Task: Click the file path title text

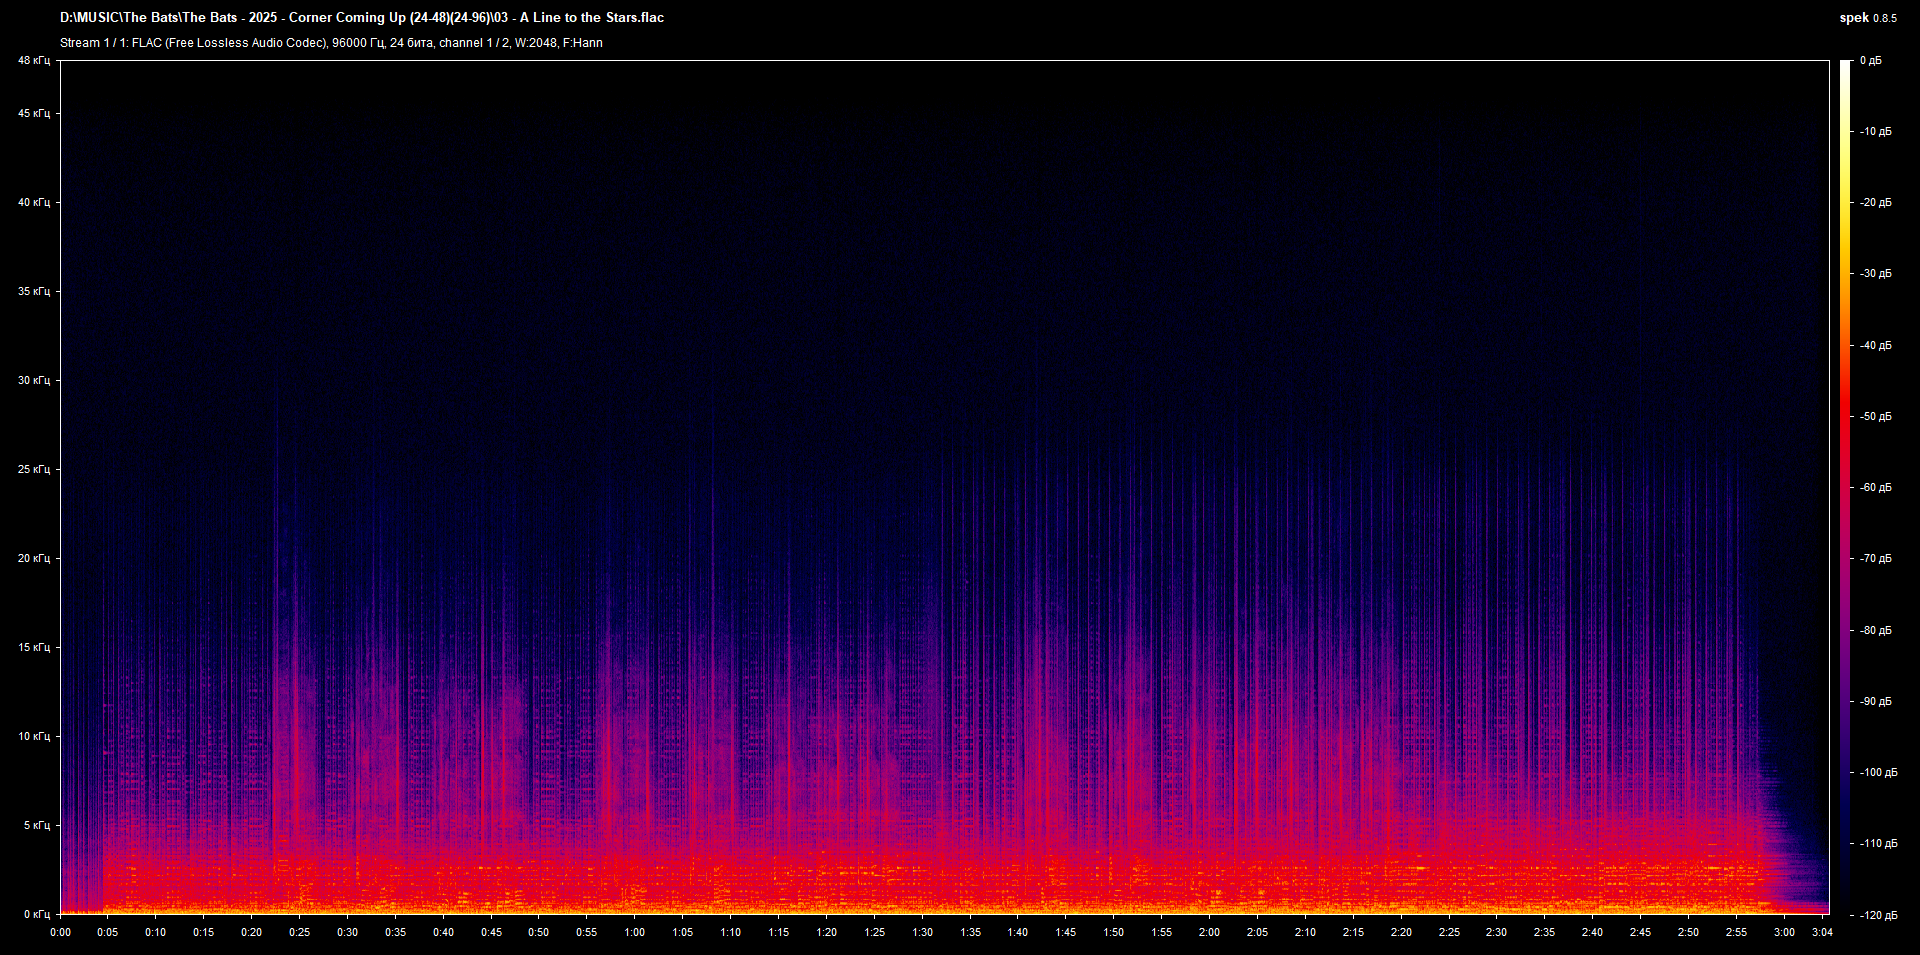Action: pos(361,18)
